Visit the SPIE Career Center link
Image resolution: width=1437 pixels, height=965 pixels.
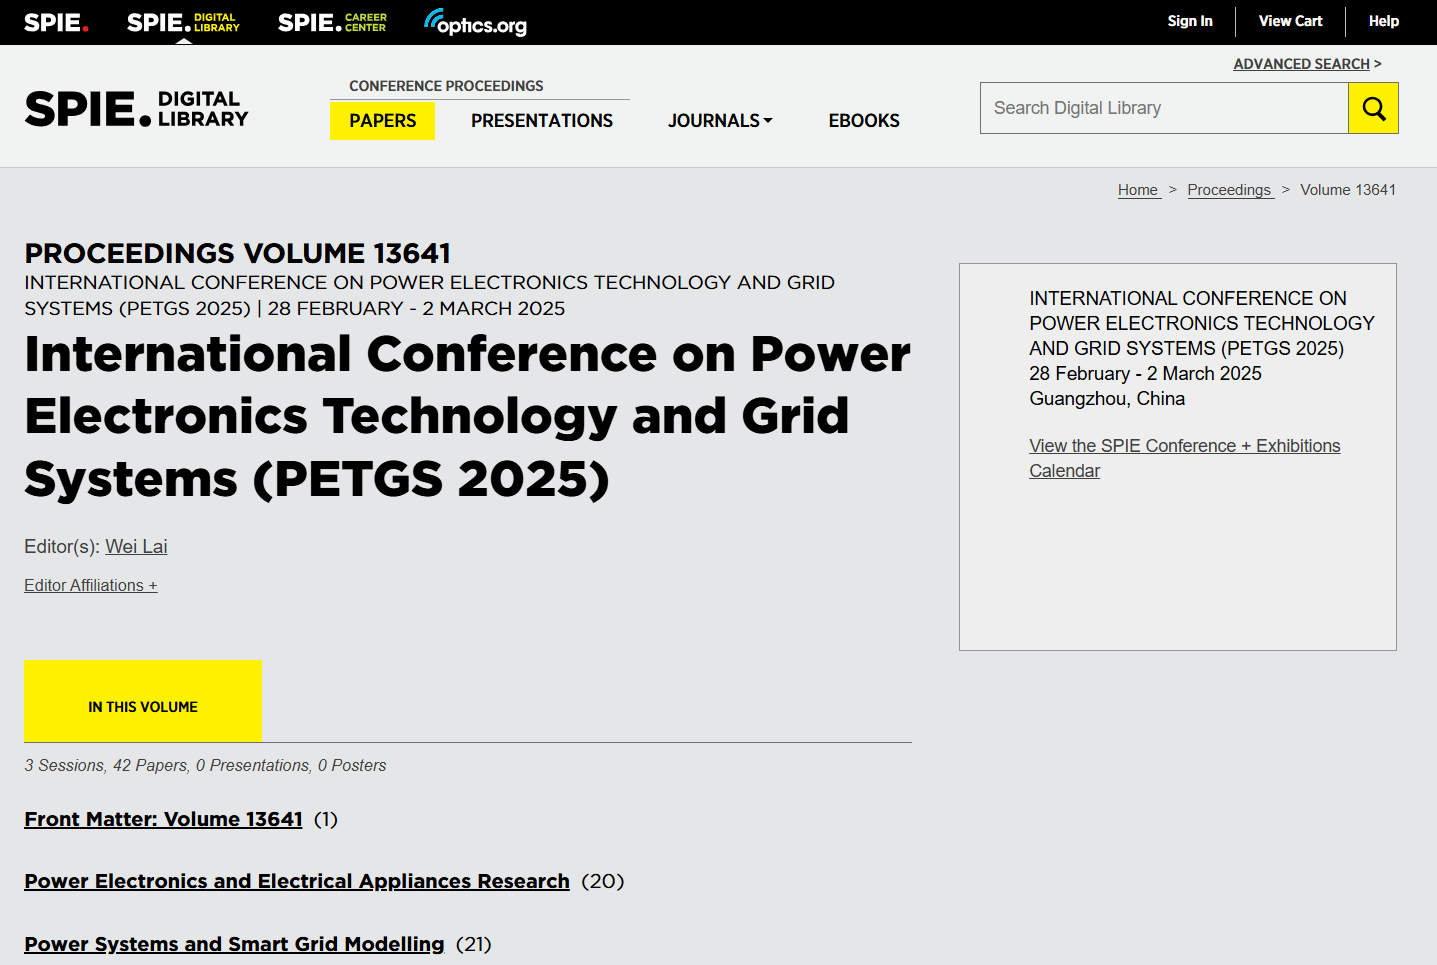tap(332, 22)
